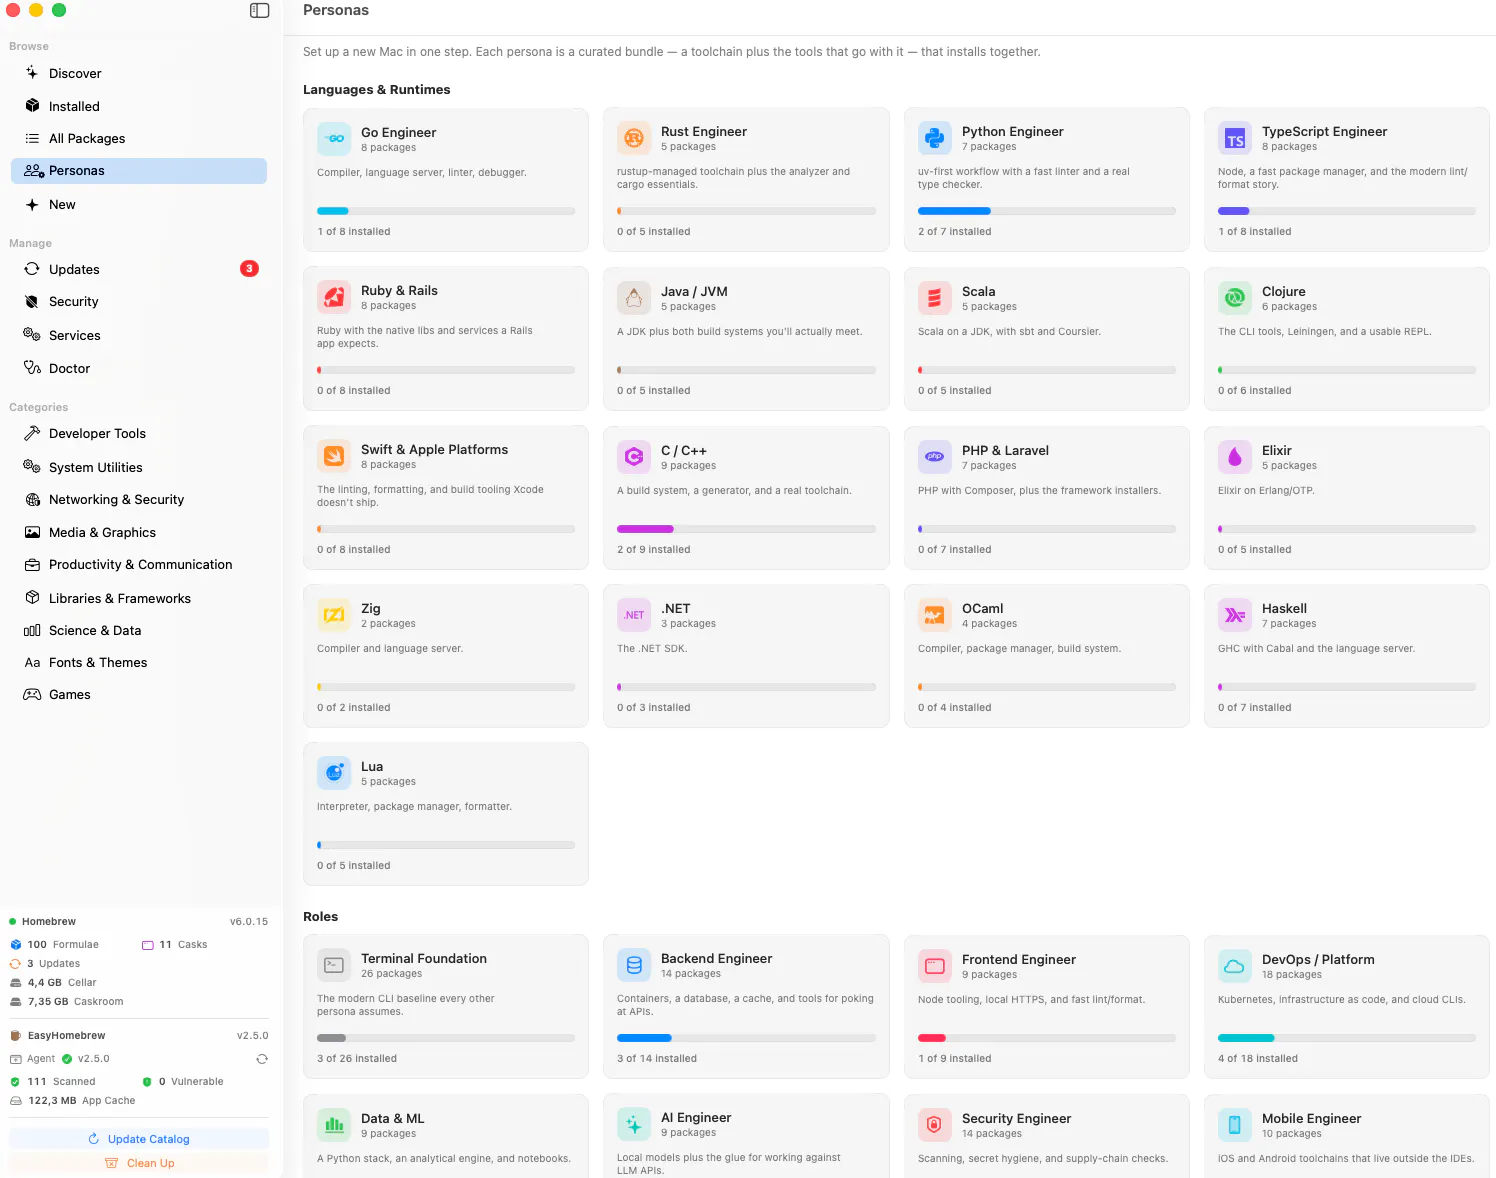The image size is (1496, 1178).
Task: Open All Packages in sidebar
Action: click(139, 138)
